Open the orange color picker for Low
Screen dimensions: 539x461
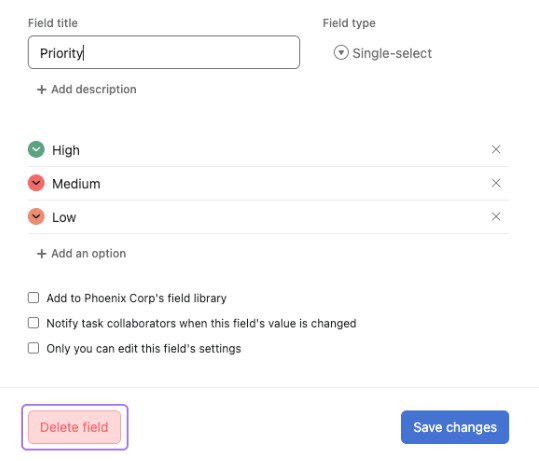click(36, 217)
